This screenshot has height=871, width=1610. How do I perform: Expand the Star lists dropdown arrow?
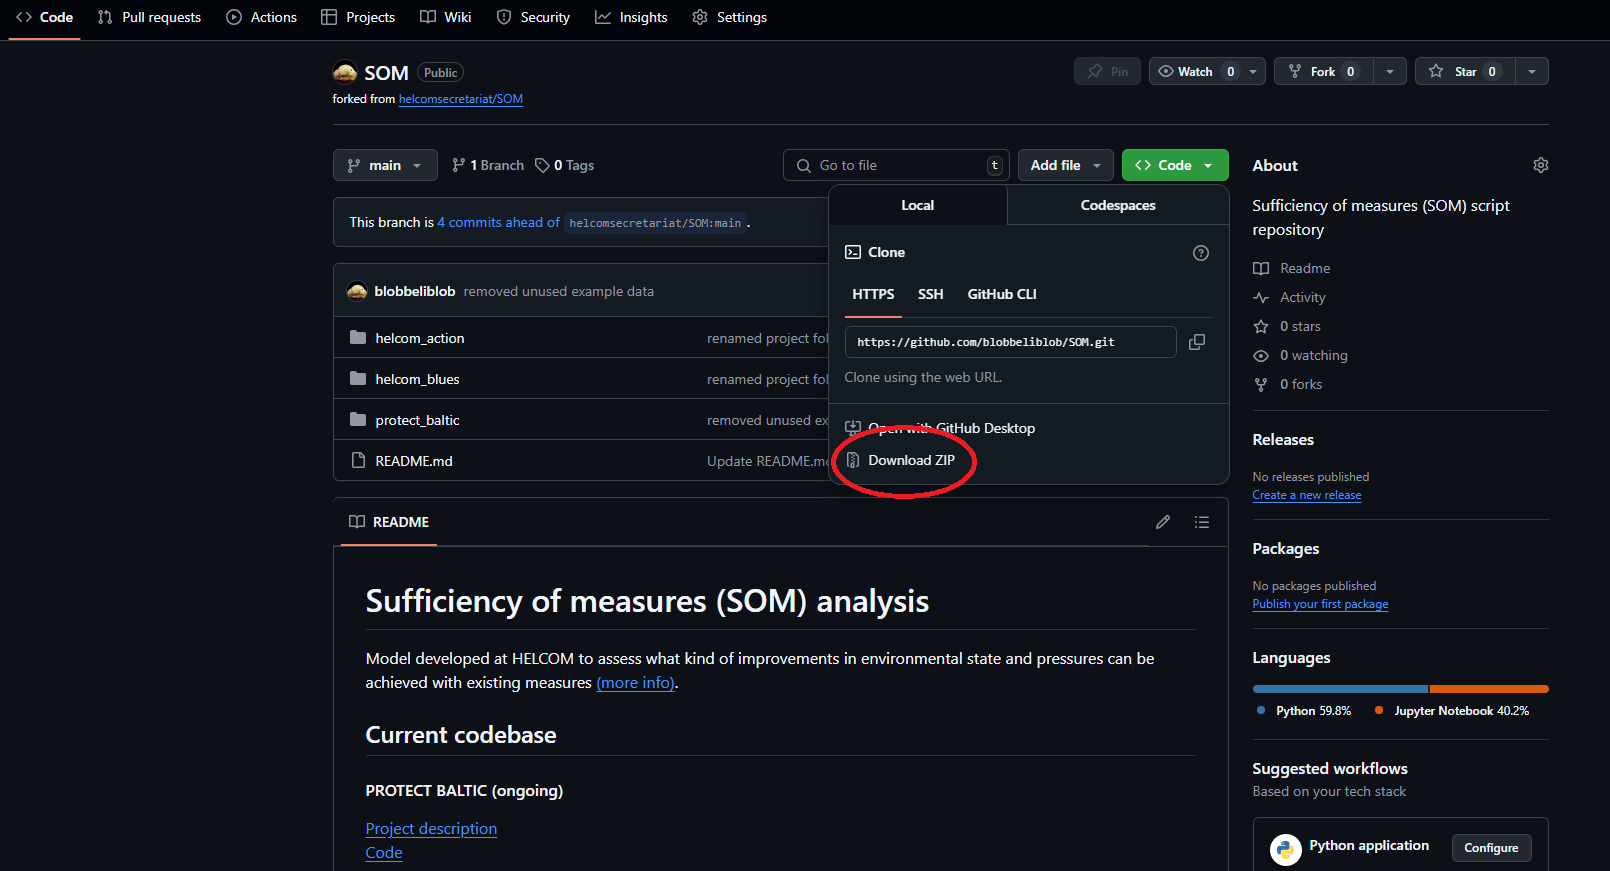click(1532, 71)
